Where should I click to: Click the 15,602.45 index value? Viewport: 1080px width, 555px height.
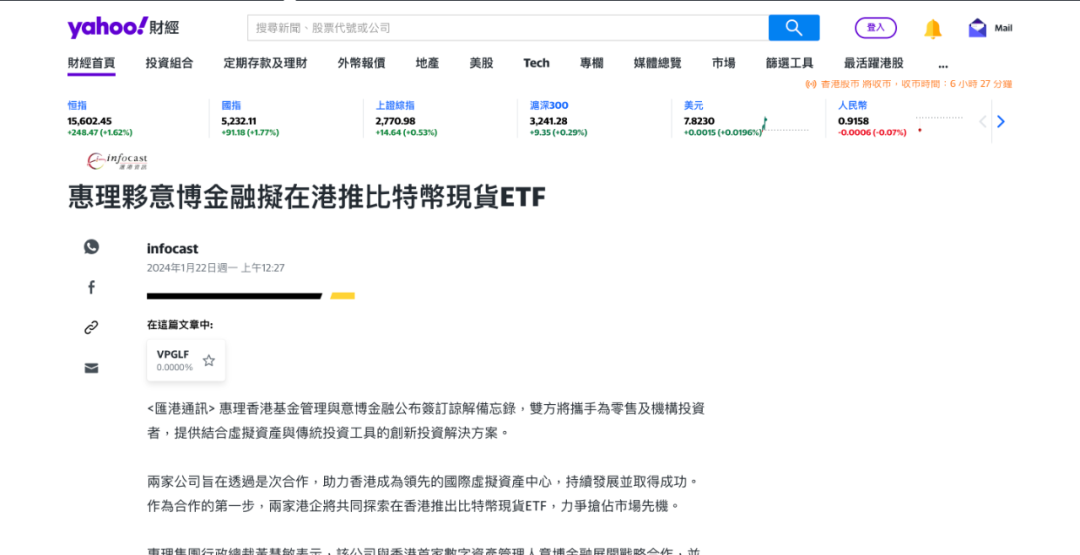coord(90,121)
